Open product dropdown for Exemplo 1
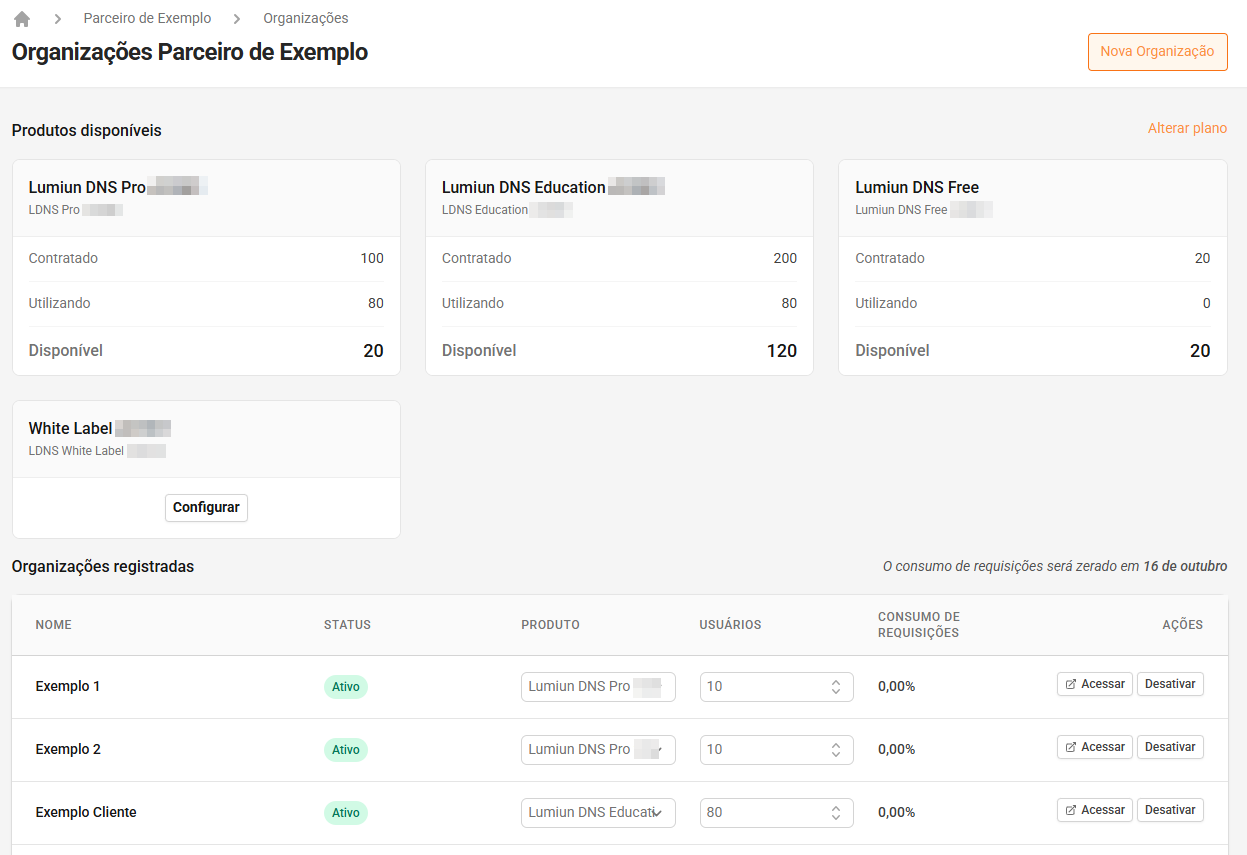Viewport: 1247px width, 855px height. pyautogui.click(x=598, y=687)
